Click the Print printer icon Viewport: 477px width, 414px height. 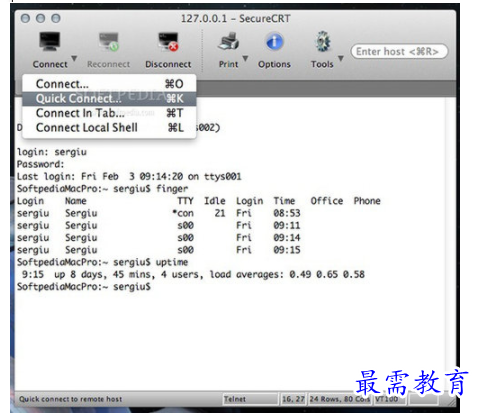click(229, 41)
